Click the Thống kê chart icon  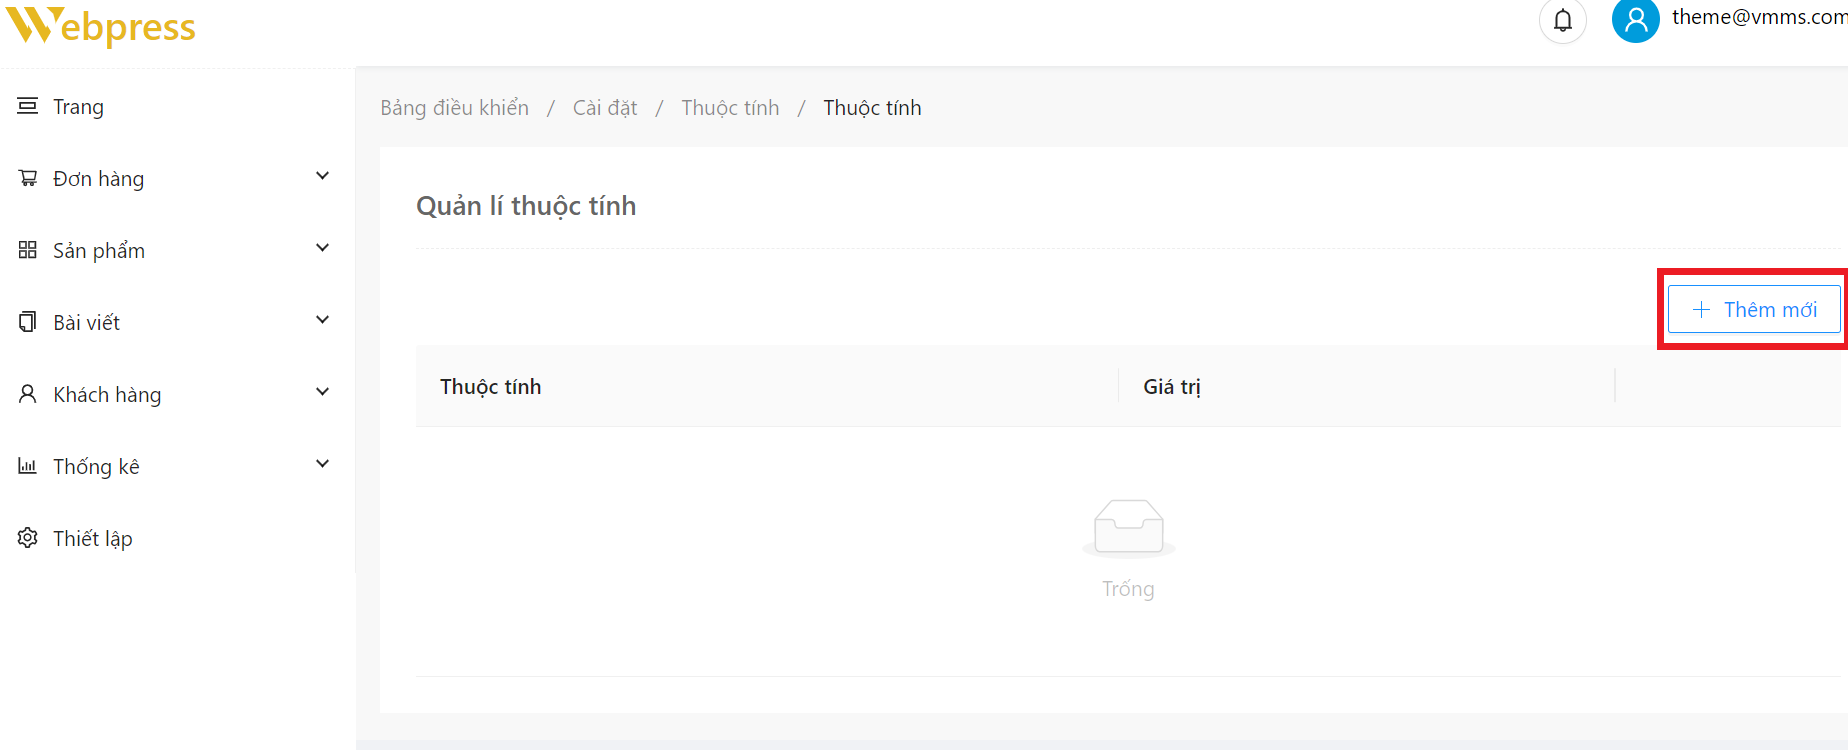(x=28, y=466)
